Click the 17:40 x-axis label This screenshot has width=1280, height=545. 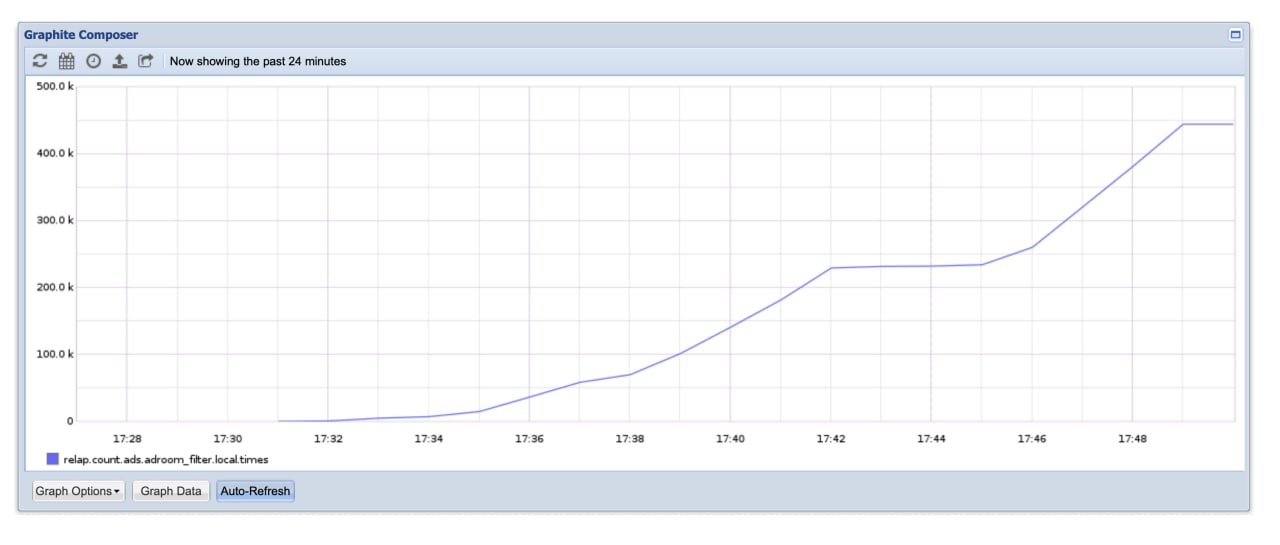tap(730, 438)
